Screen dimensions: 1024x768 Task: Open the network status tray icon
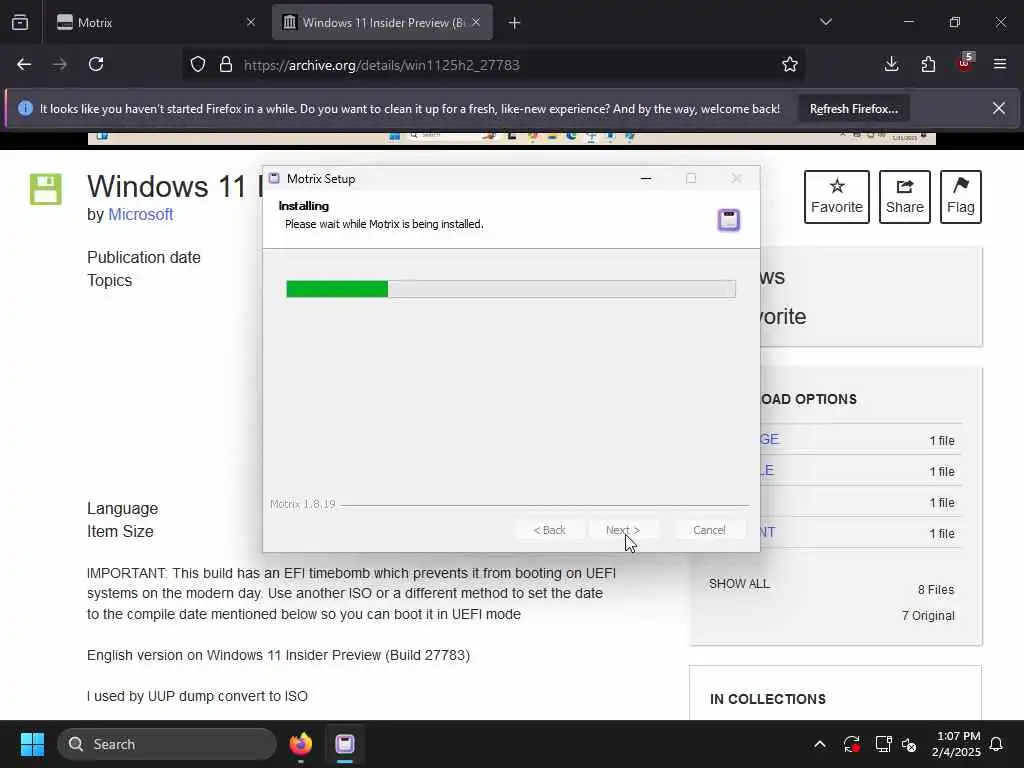(x=883, y=744)
